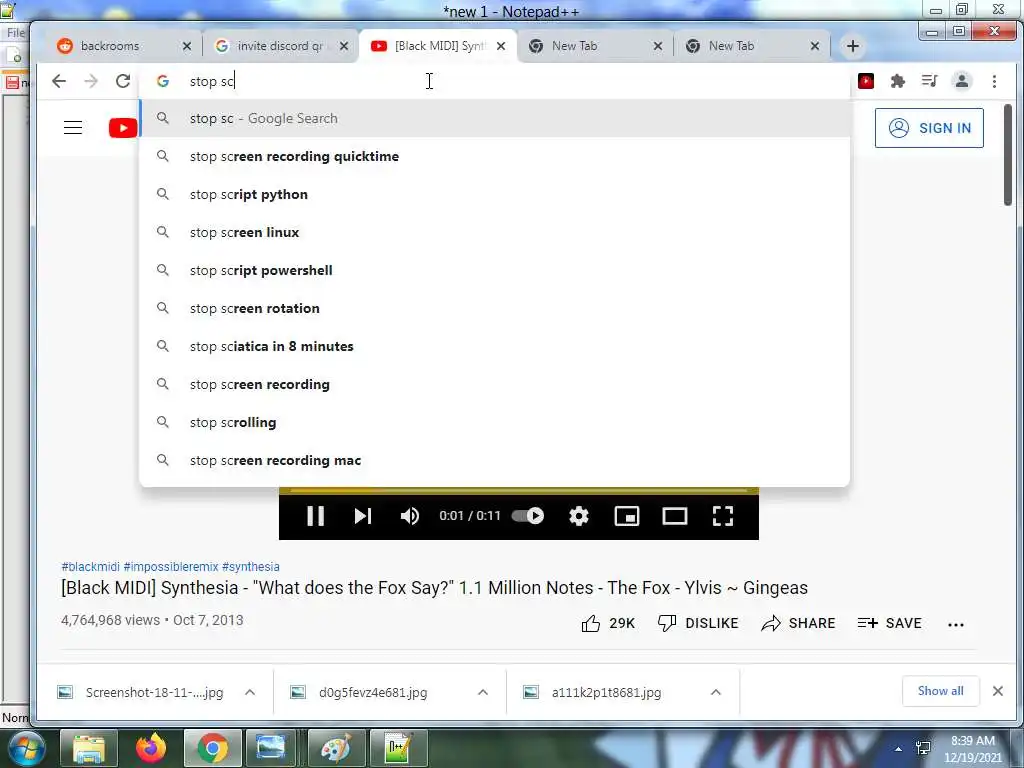Open downloaded file a111k2p1t8681.jpg
Viewport: 1024px width, 768px height.
pos(606,692)
